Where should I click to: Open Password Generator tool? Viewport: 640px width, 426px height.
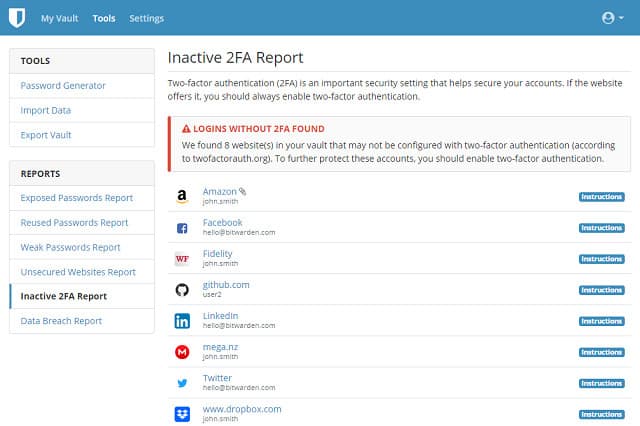(x=82, y=86)
